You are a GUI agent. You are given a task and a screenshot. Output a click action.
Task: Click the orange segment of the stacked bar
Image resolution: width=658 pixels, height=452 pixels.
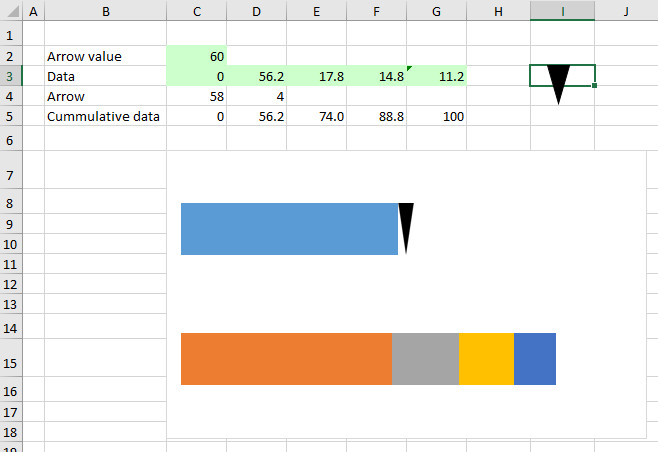pos(286,359)
